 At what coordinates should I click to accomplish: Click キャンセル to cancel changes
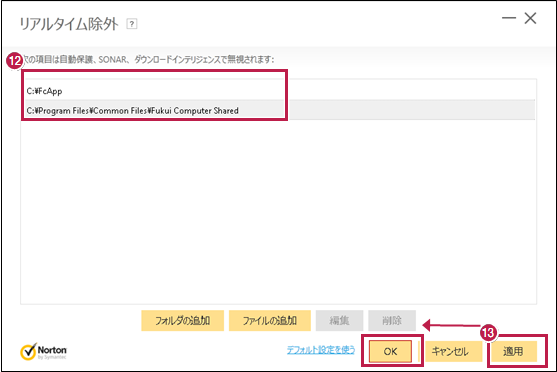(450, 351)
